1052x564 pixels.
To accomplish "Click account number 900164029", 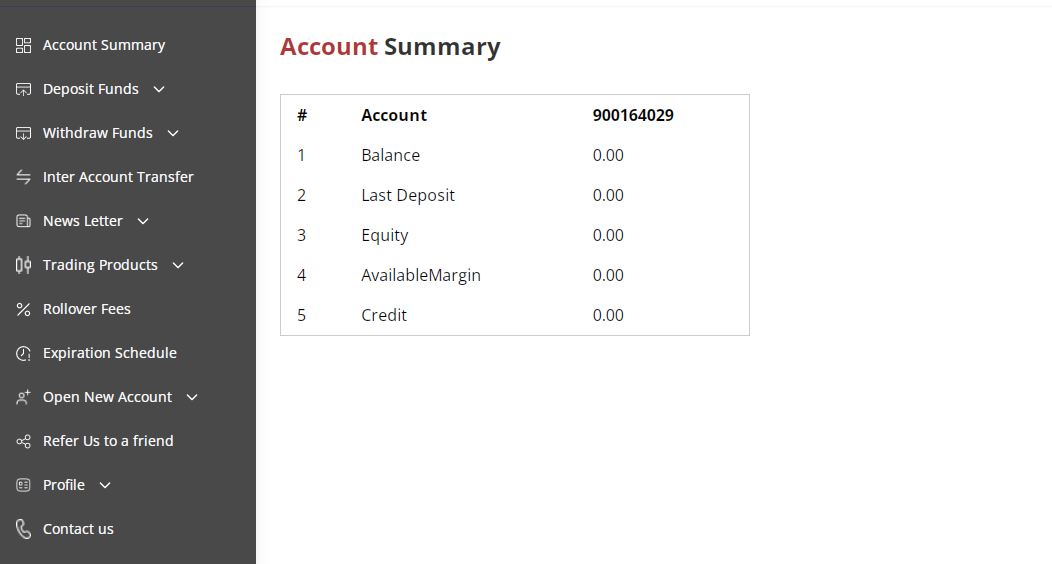I will (x=633, y=115).
